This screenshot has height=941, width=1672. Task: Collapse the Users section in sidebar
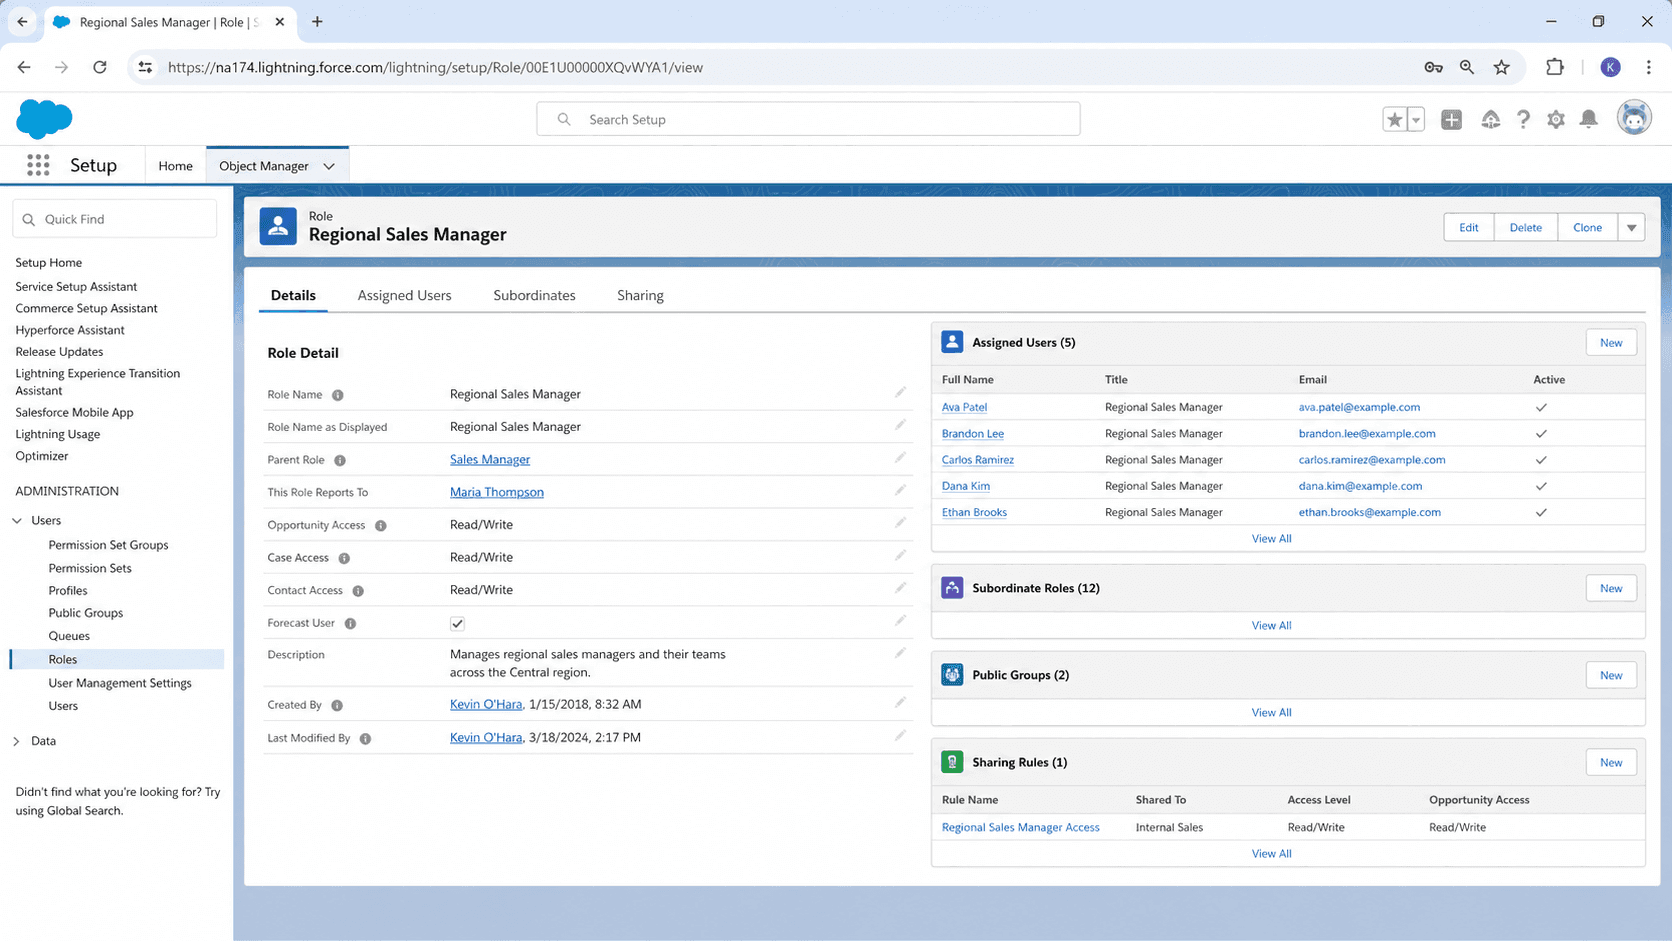(x=17, y=520)
